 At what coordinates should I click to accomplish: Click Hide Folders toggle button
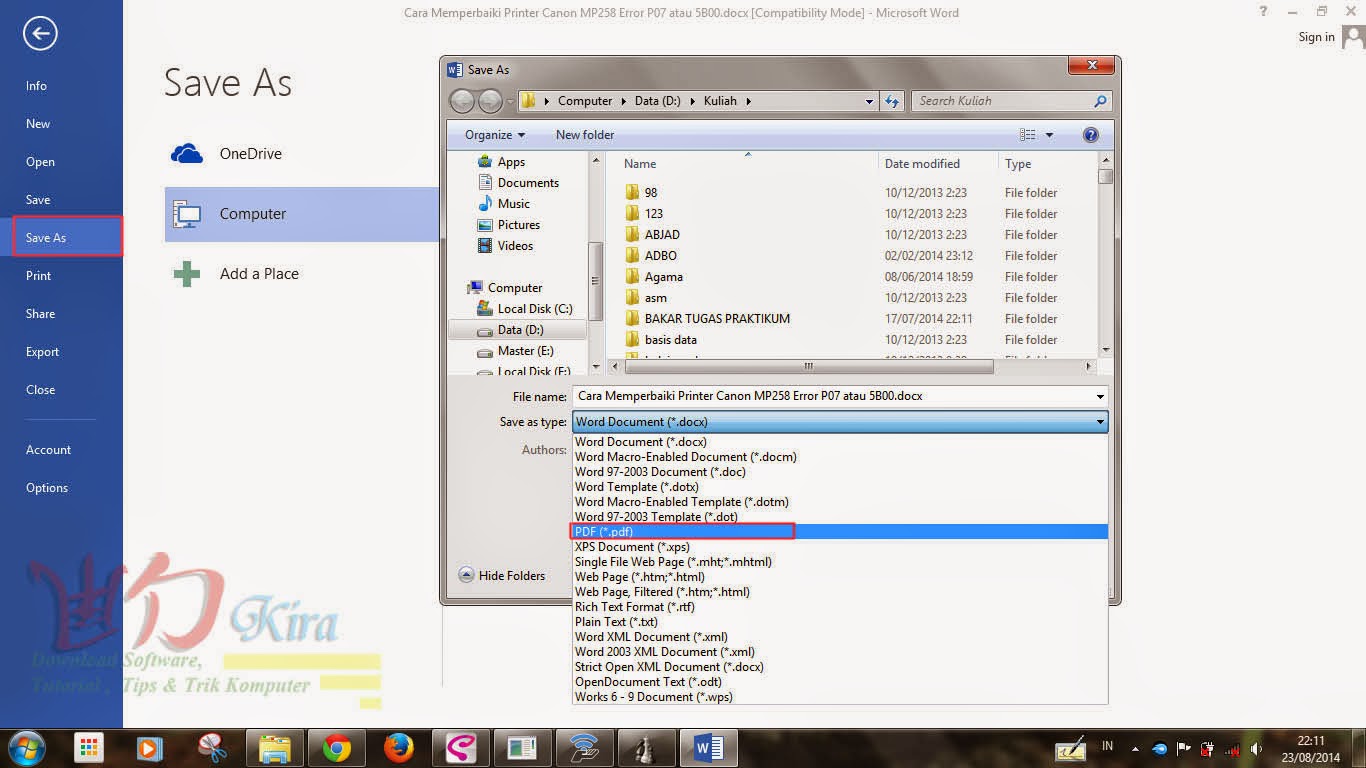[502, 576]
